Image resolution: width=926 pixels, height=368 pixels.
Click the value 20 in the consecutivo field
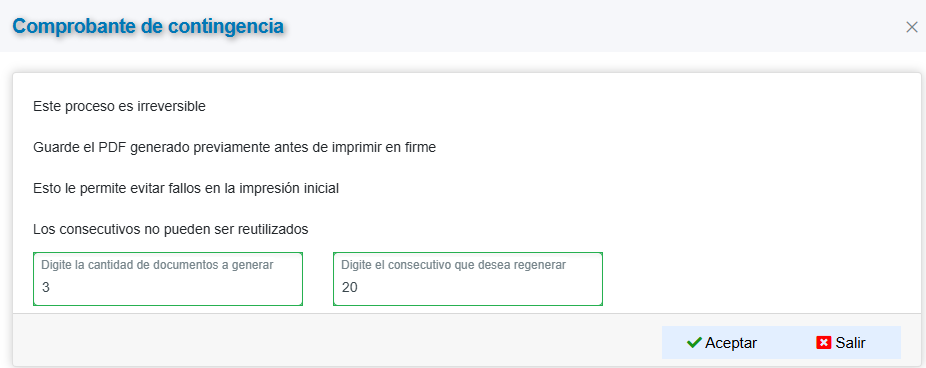click(349, 288)
